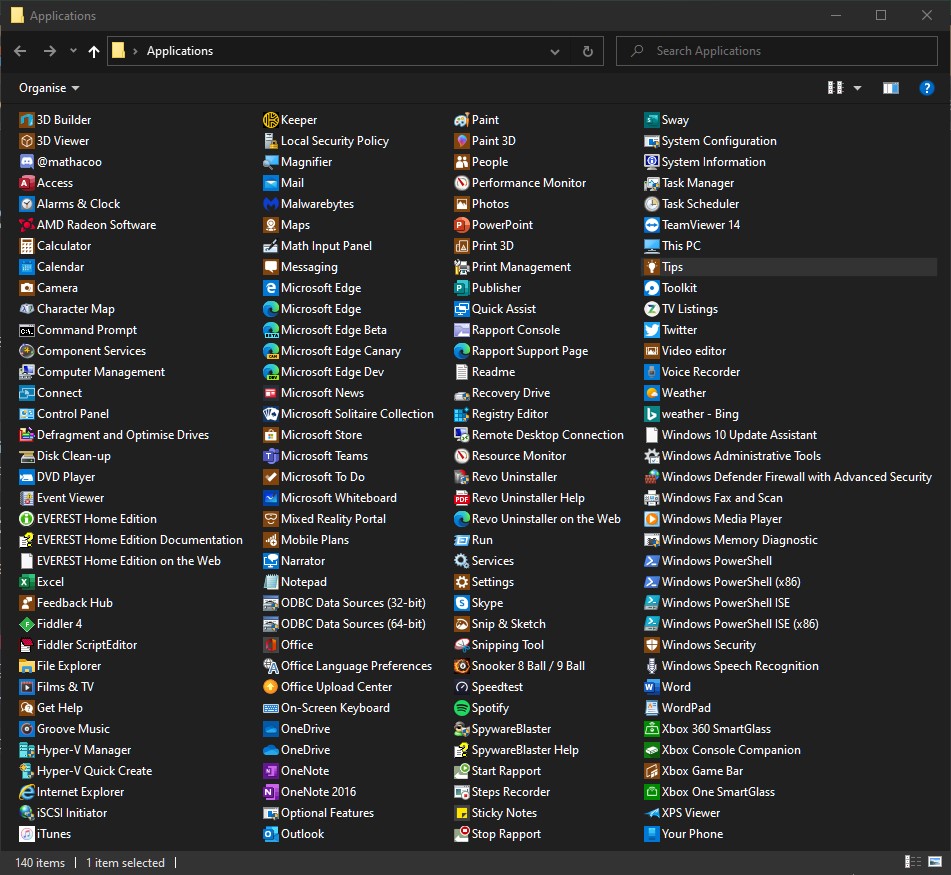Screen dimensions: 951x875
Task: Click the Xbox Game Bar icon
Action: (x=652, y=771)
